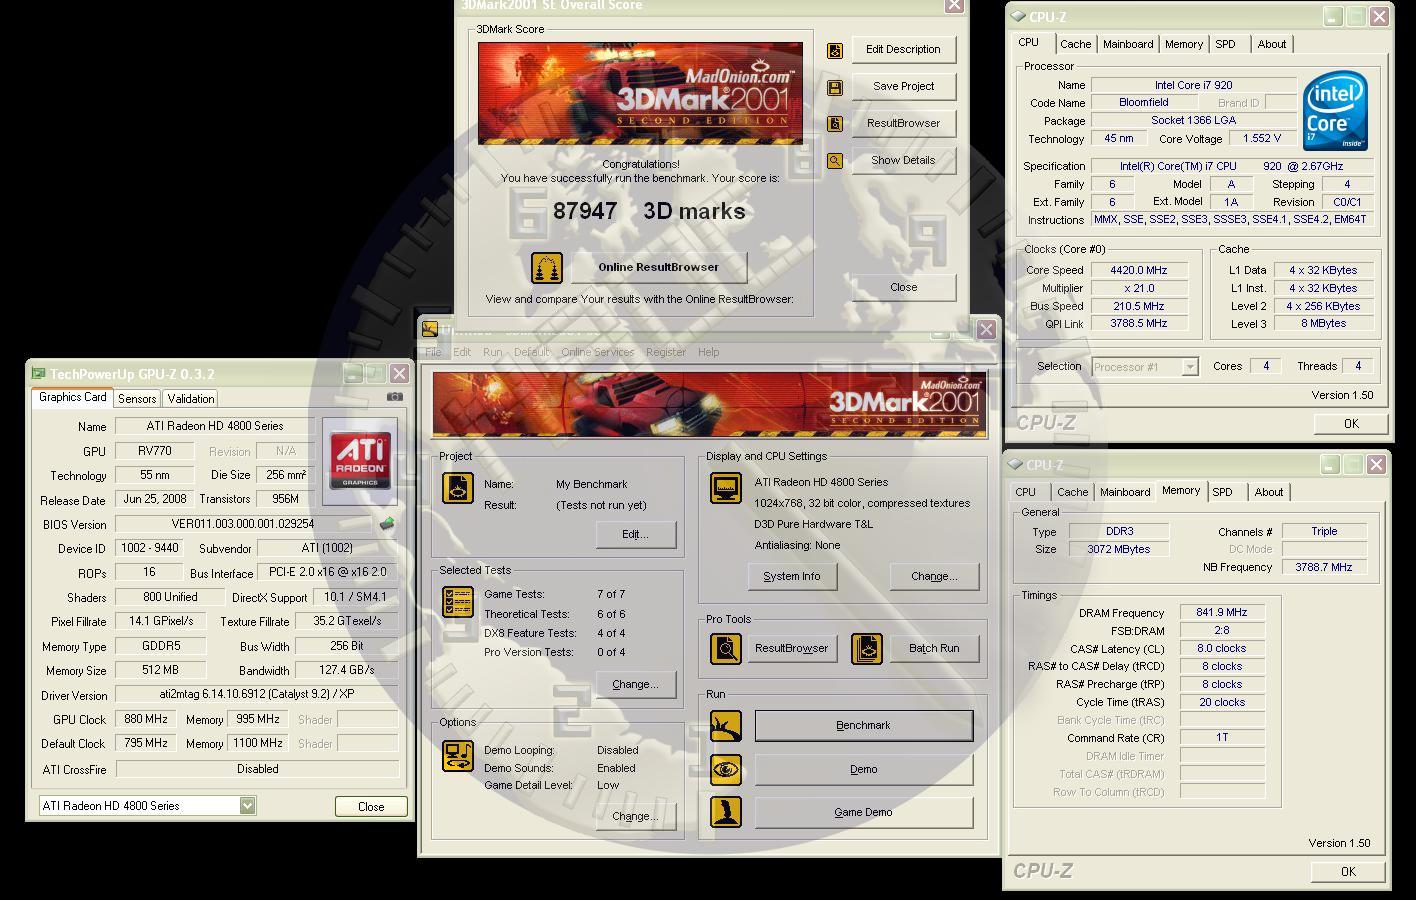Click the Project document icon in 3DMark
The width and height of the screenshot is (1416, 900).
click(458, 488)
